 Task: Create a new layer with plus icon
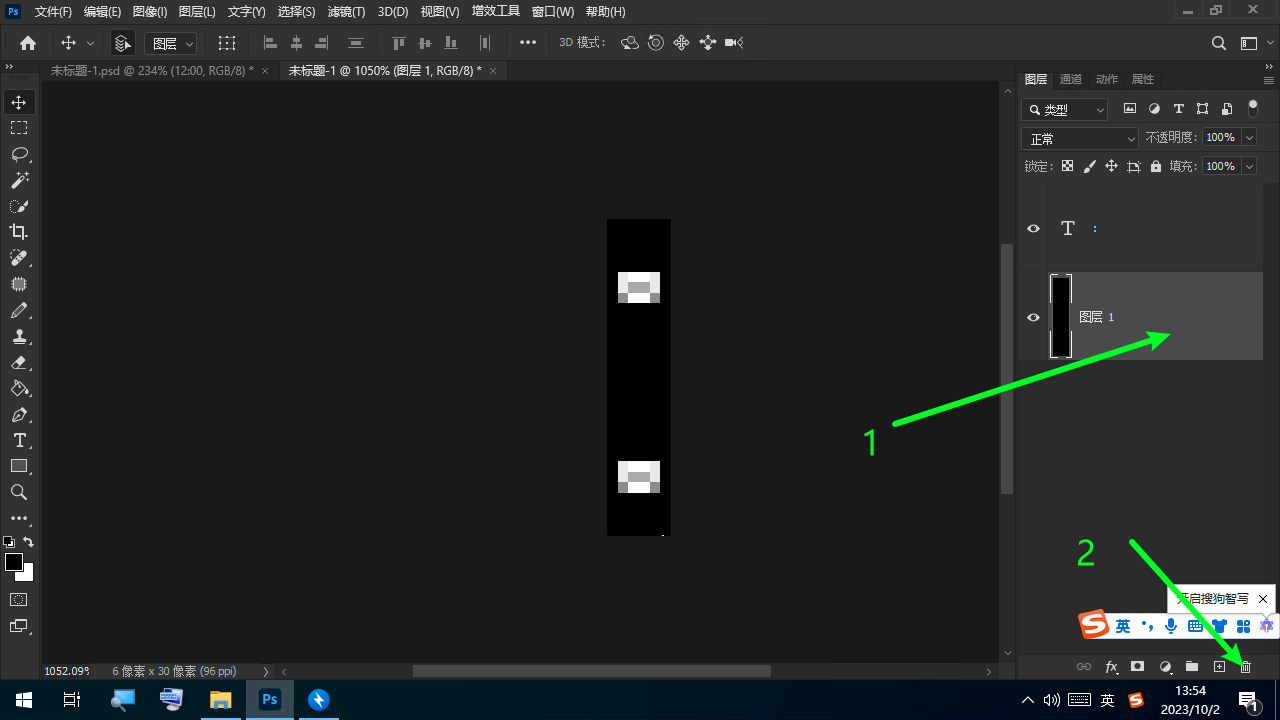[x=1219, y=666]
